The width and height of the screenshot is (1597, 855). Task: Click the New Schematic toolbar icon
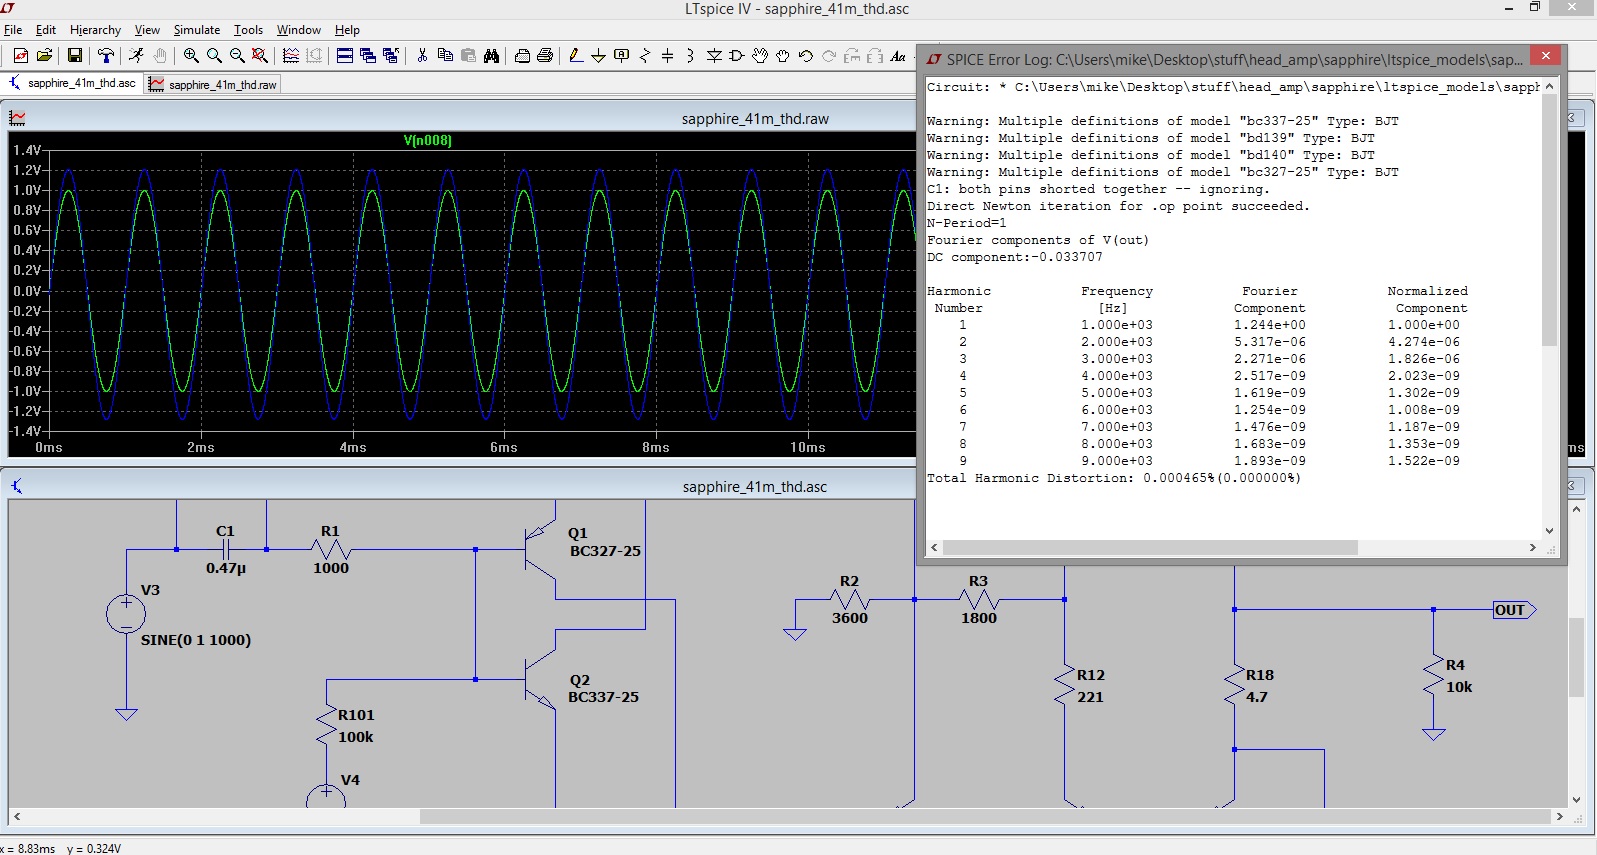(x=20, y=56)
